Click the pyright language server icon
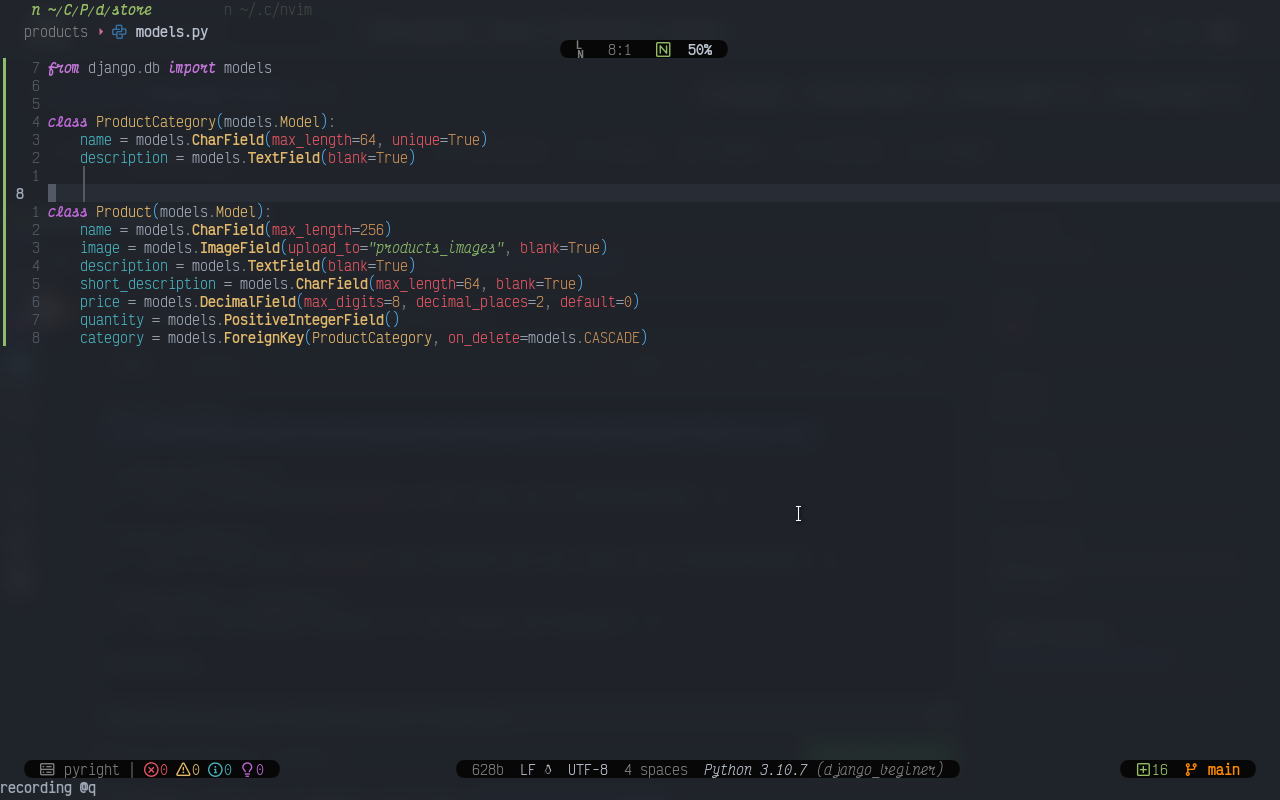Image resolution: width=1280 pixels, height=800 pixels. (x=46, y=769)
